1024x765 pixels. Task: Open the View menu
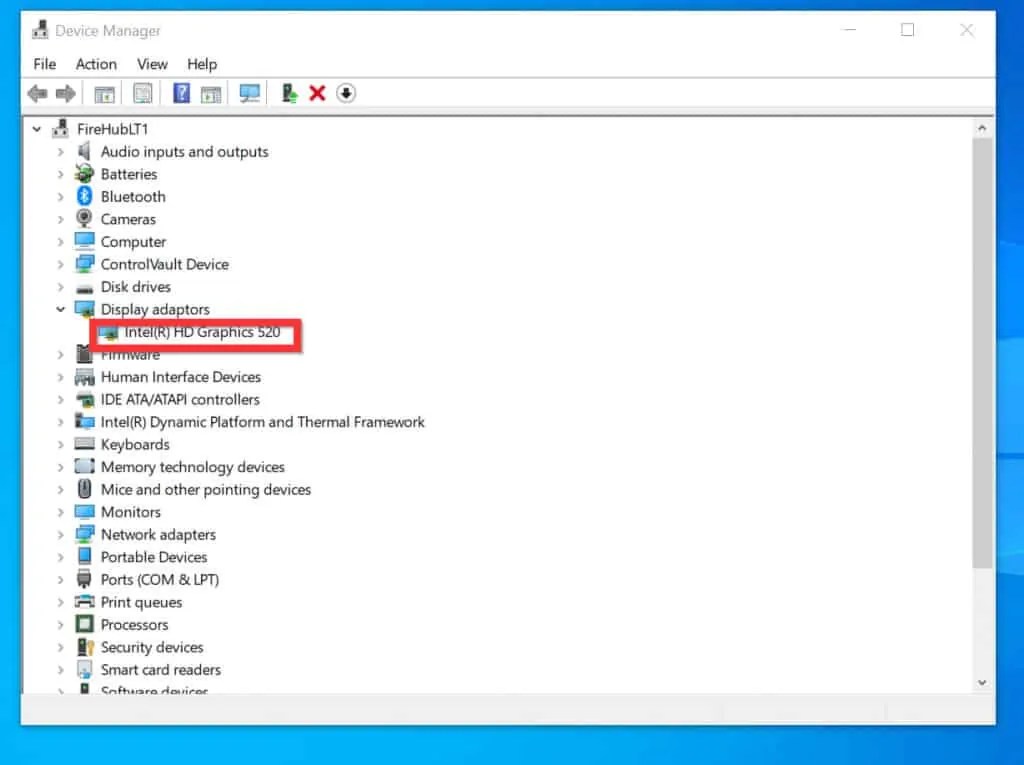(x=152, y=64)
